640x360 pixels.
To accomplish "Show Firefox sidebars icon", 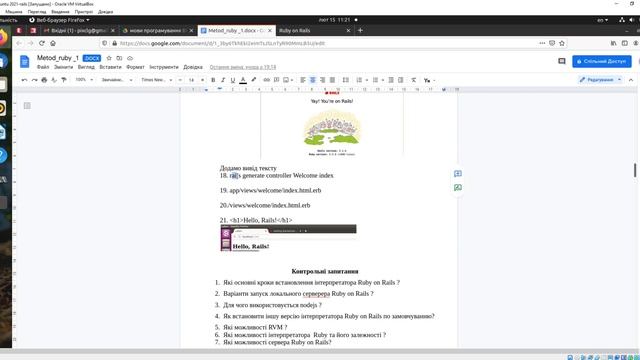I will click(x=624, y=43).
